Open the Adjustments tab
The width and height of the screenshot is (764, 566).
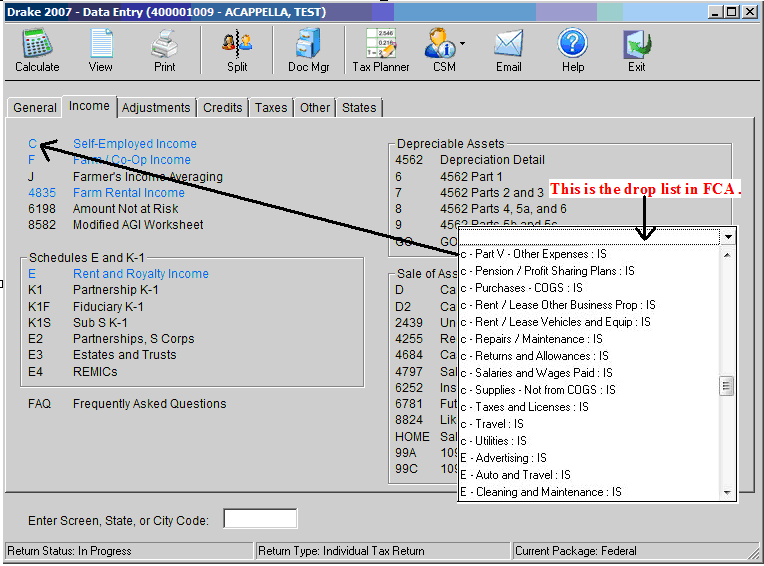coord(156,108)
